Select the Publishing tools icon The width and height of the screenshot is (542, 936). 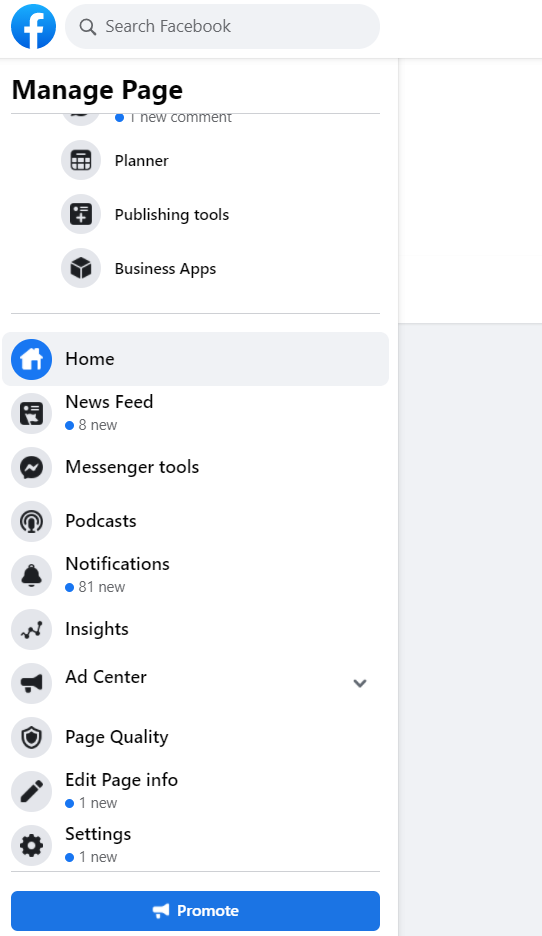click(x=81, y=214)
